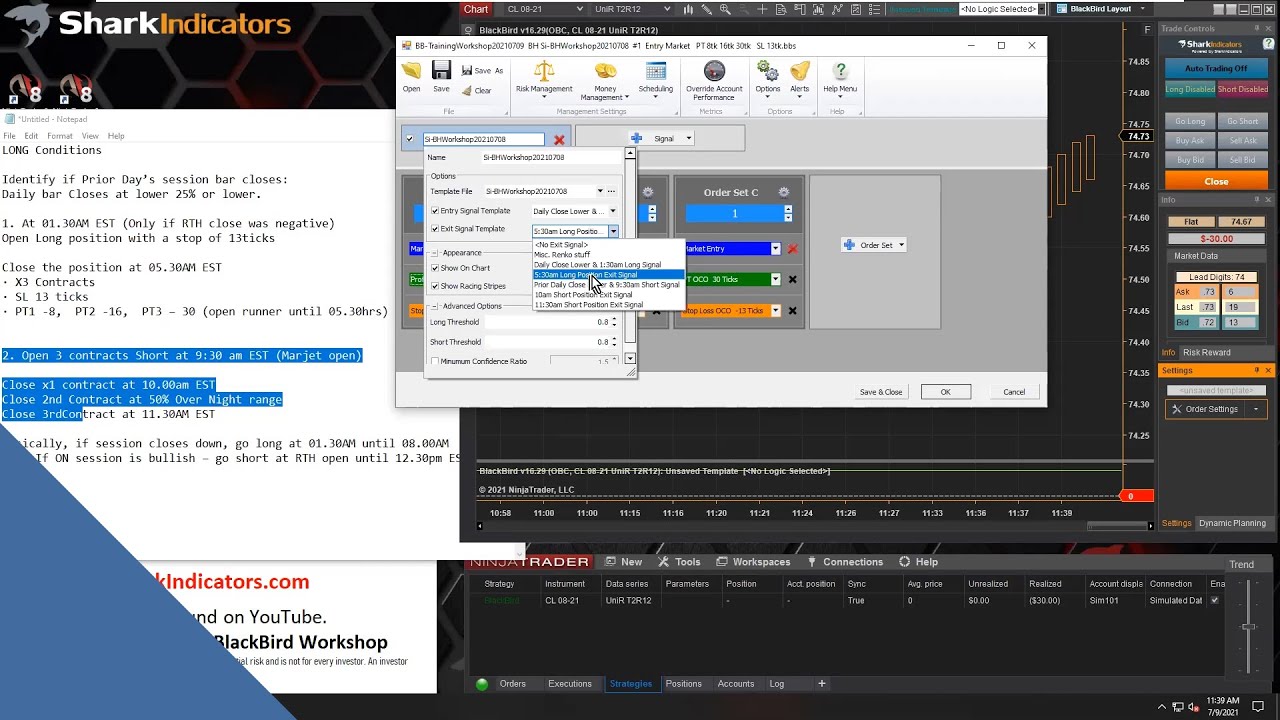
Task: Select 11:30am Short Position Exit Signal
Action: coord(588,305)
